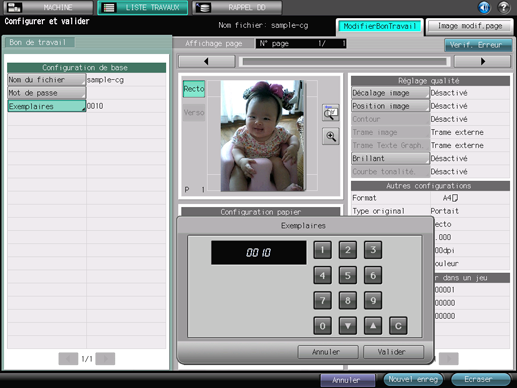This screenshot has width=517, height=388.
Task: Click the page preview detail icon
Action: [x=331, y=113]
